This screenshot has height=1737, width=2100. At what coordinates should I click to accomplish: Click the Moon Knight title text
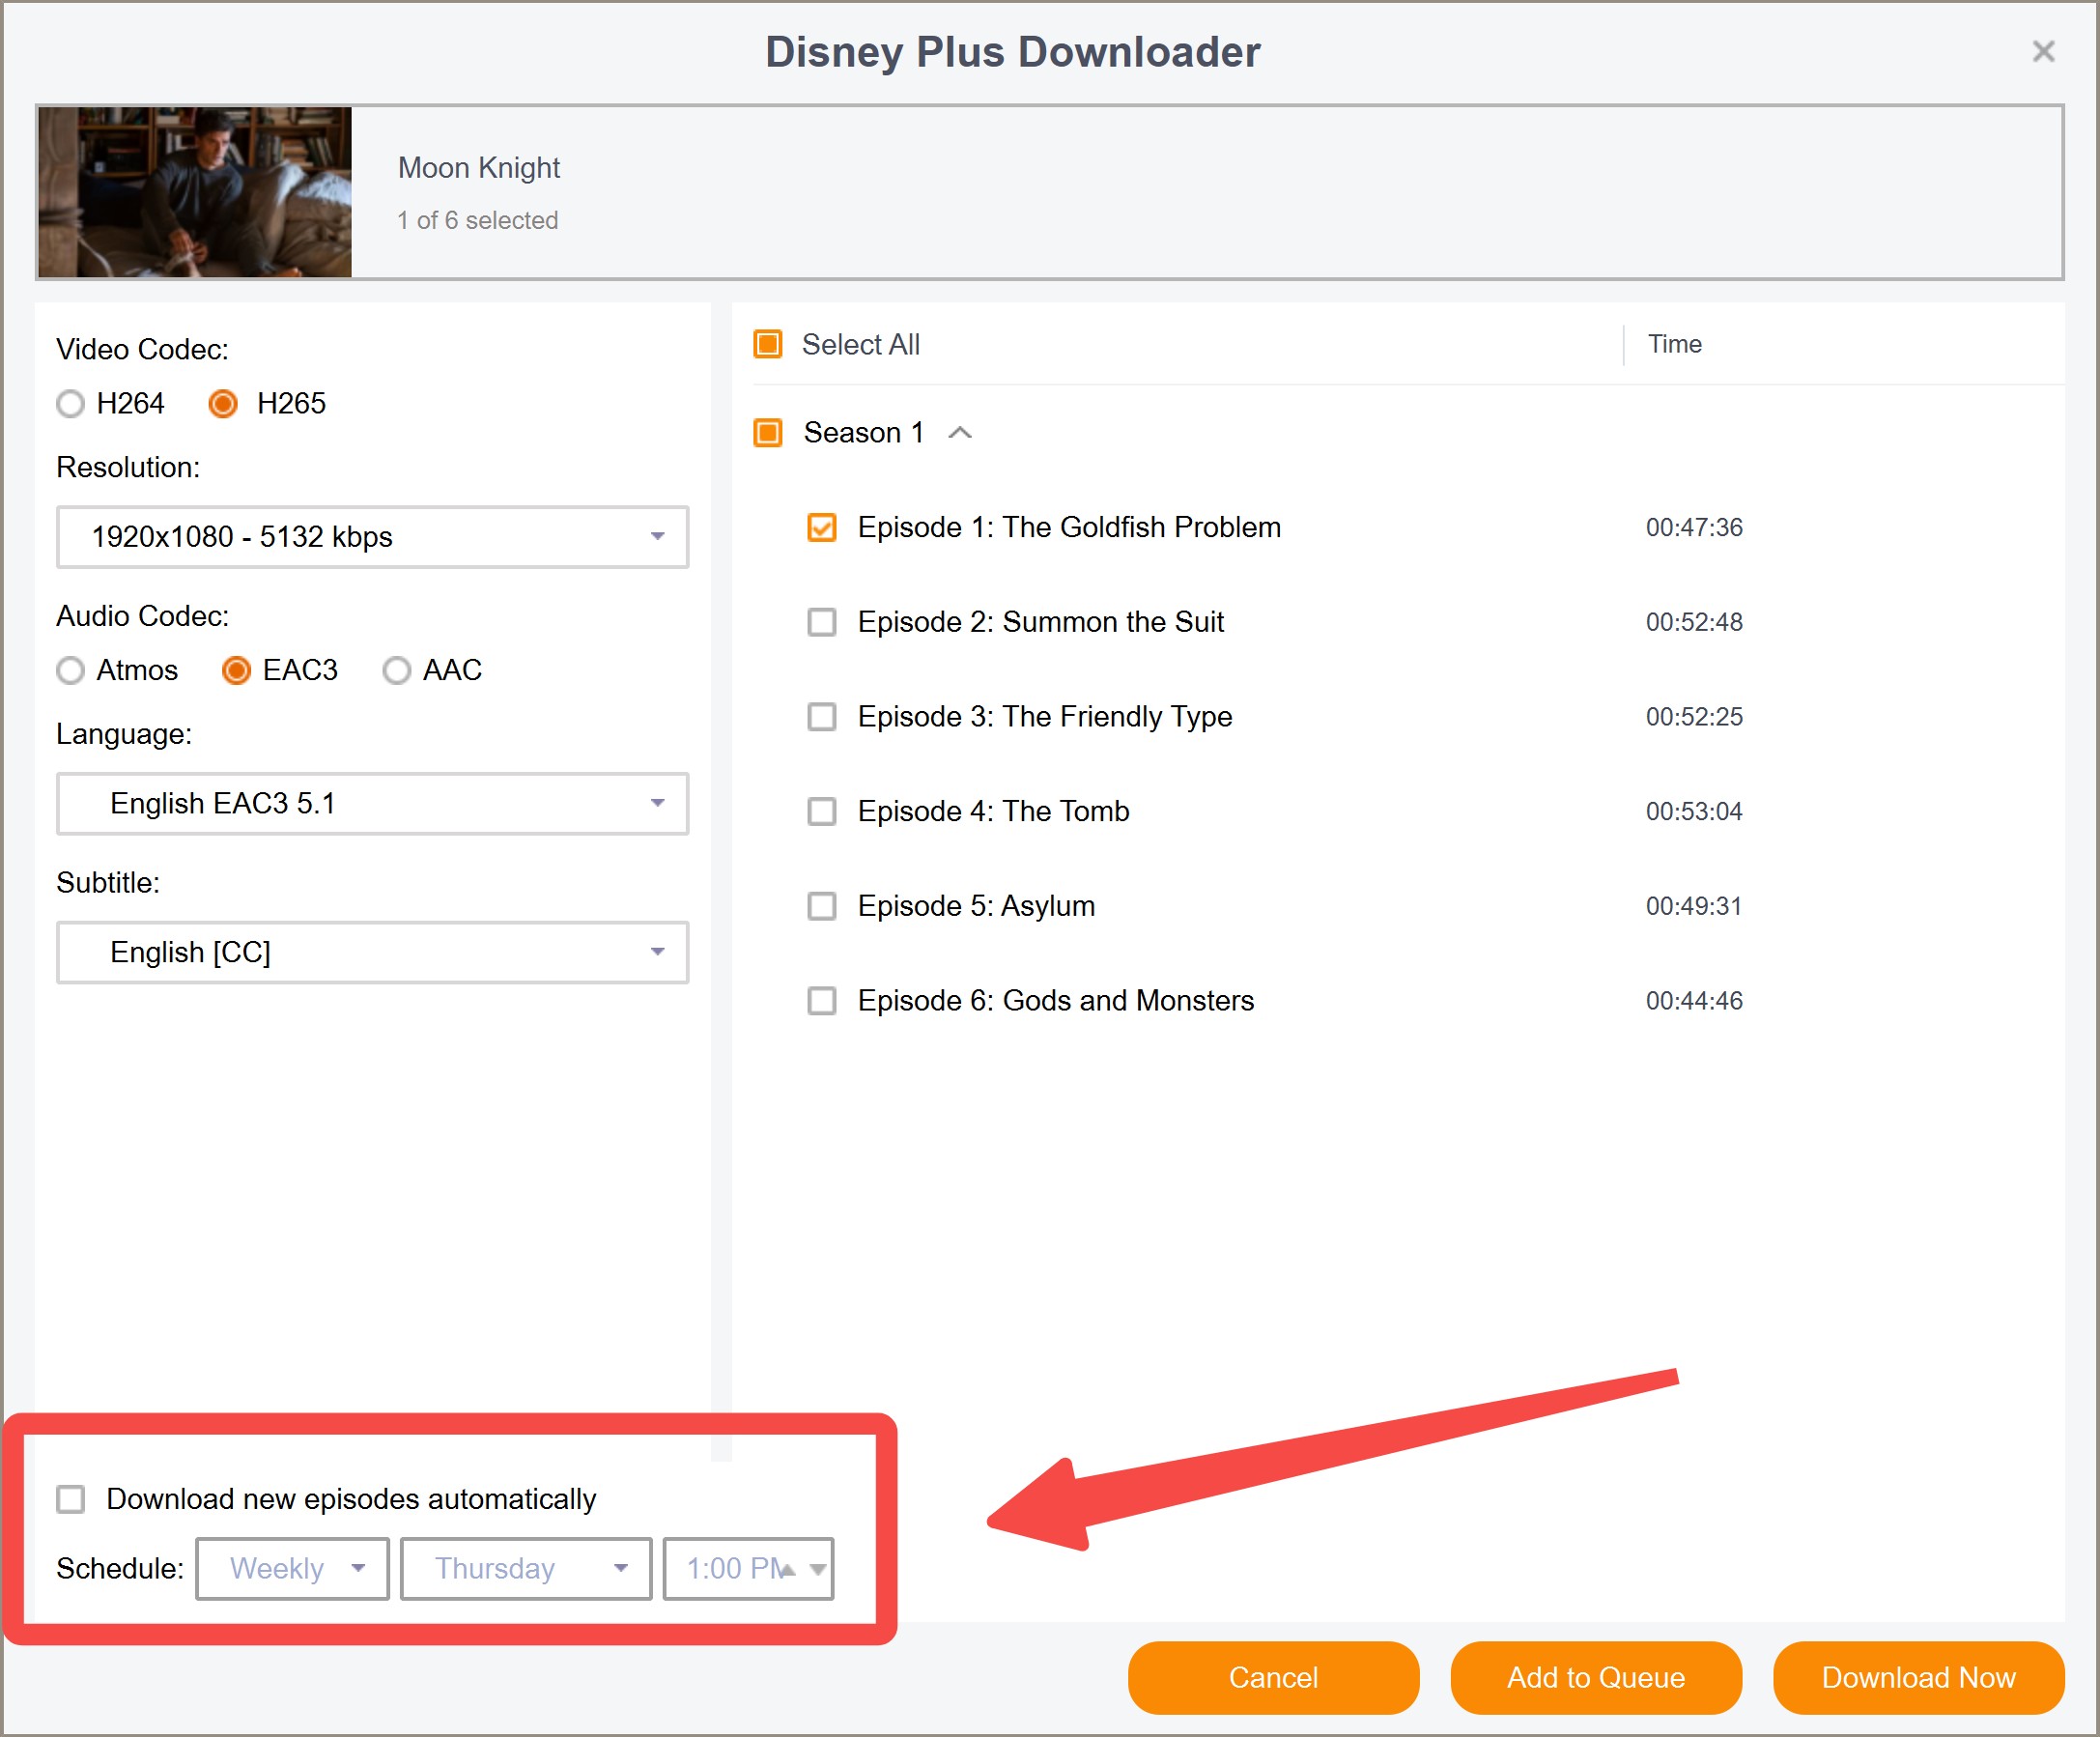tap(479, 168)
